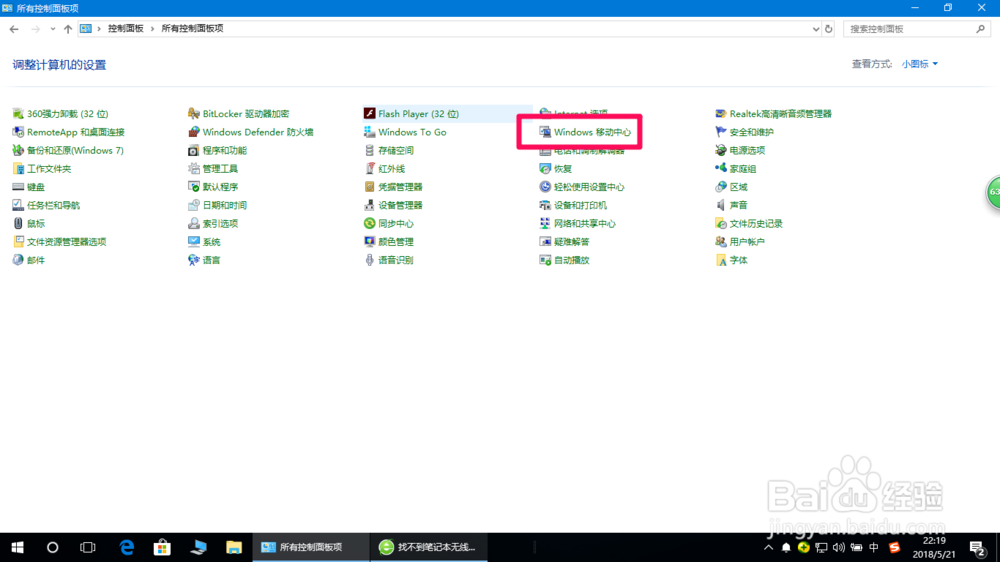Viewport: 1000px width, 562px height.
Task: Open 轻松使用设置中心
Action: [x=582, y=187]
